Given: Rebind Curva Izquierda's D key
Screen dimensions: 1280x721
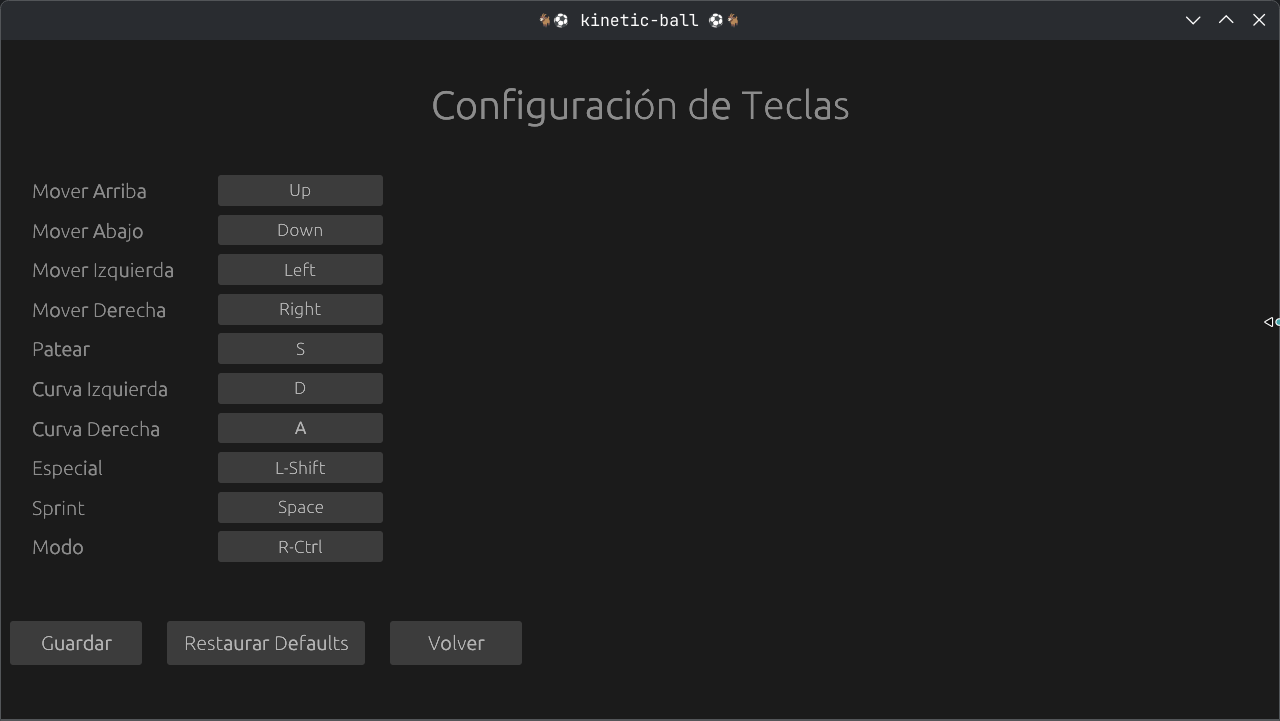Looking at the screenshot, I should [300, 388].
